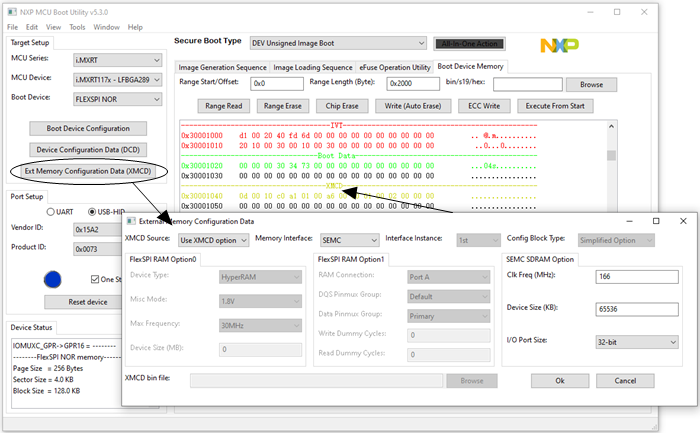Click the ECC Write button
Viewport: 700px width, 433px height.
point(484,106)
